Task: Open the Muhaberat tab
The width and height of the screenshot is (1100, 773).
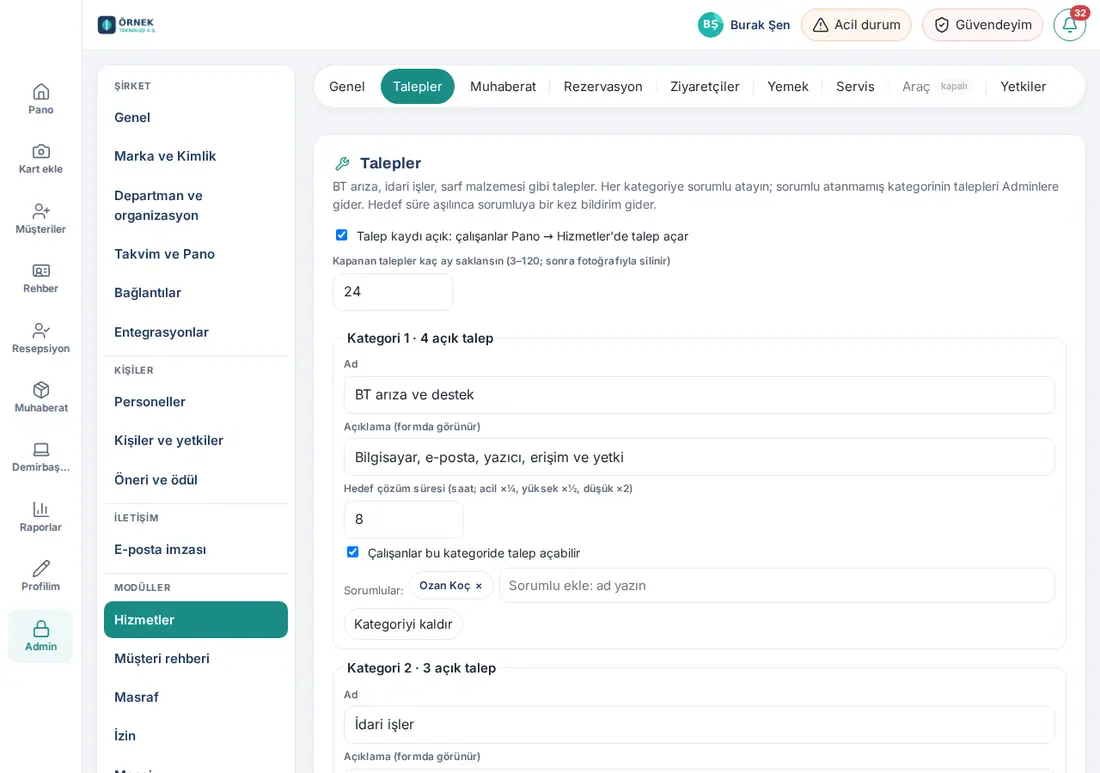Action: pyautogui.click(x=503, y=86)
